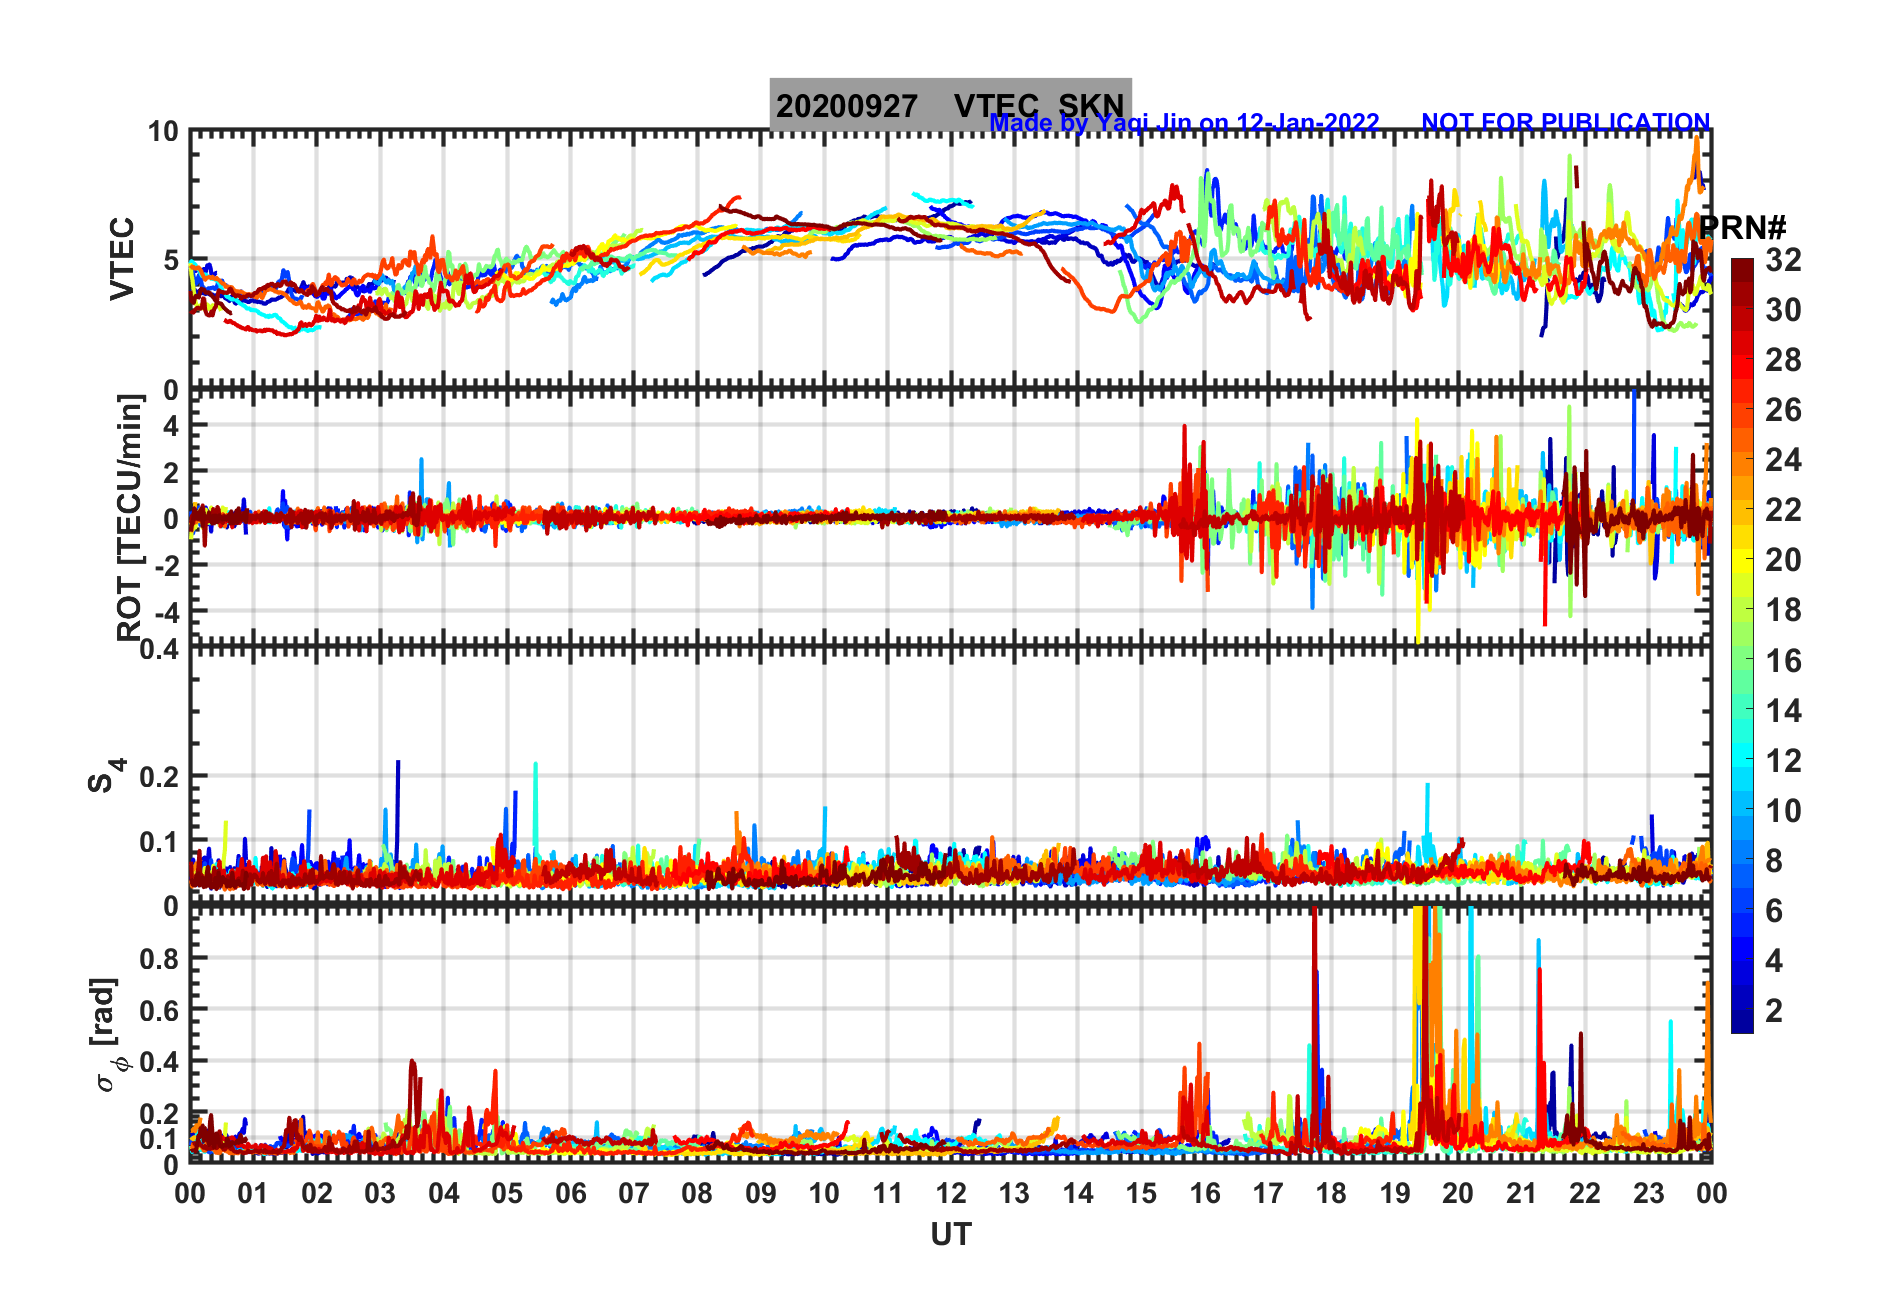Viewport: 1902px width, 1292px height.
Task: Click the sigma phi [rad] y-axis label
Action: pos(108,1034)
